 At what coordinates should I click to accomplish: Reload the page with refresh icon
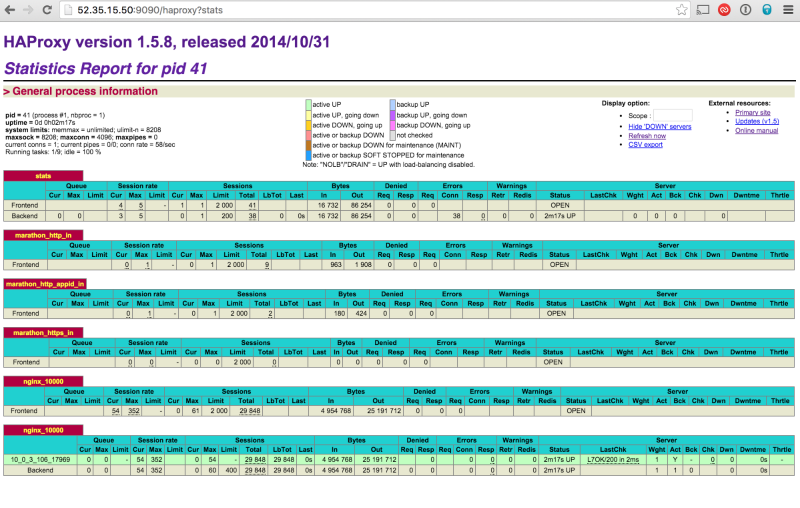(47, 10)
